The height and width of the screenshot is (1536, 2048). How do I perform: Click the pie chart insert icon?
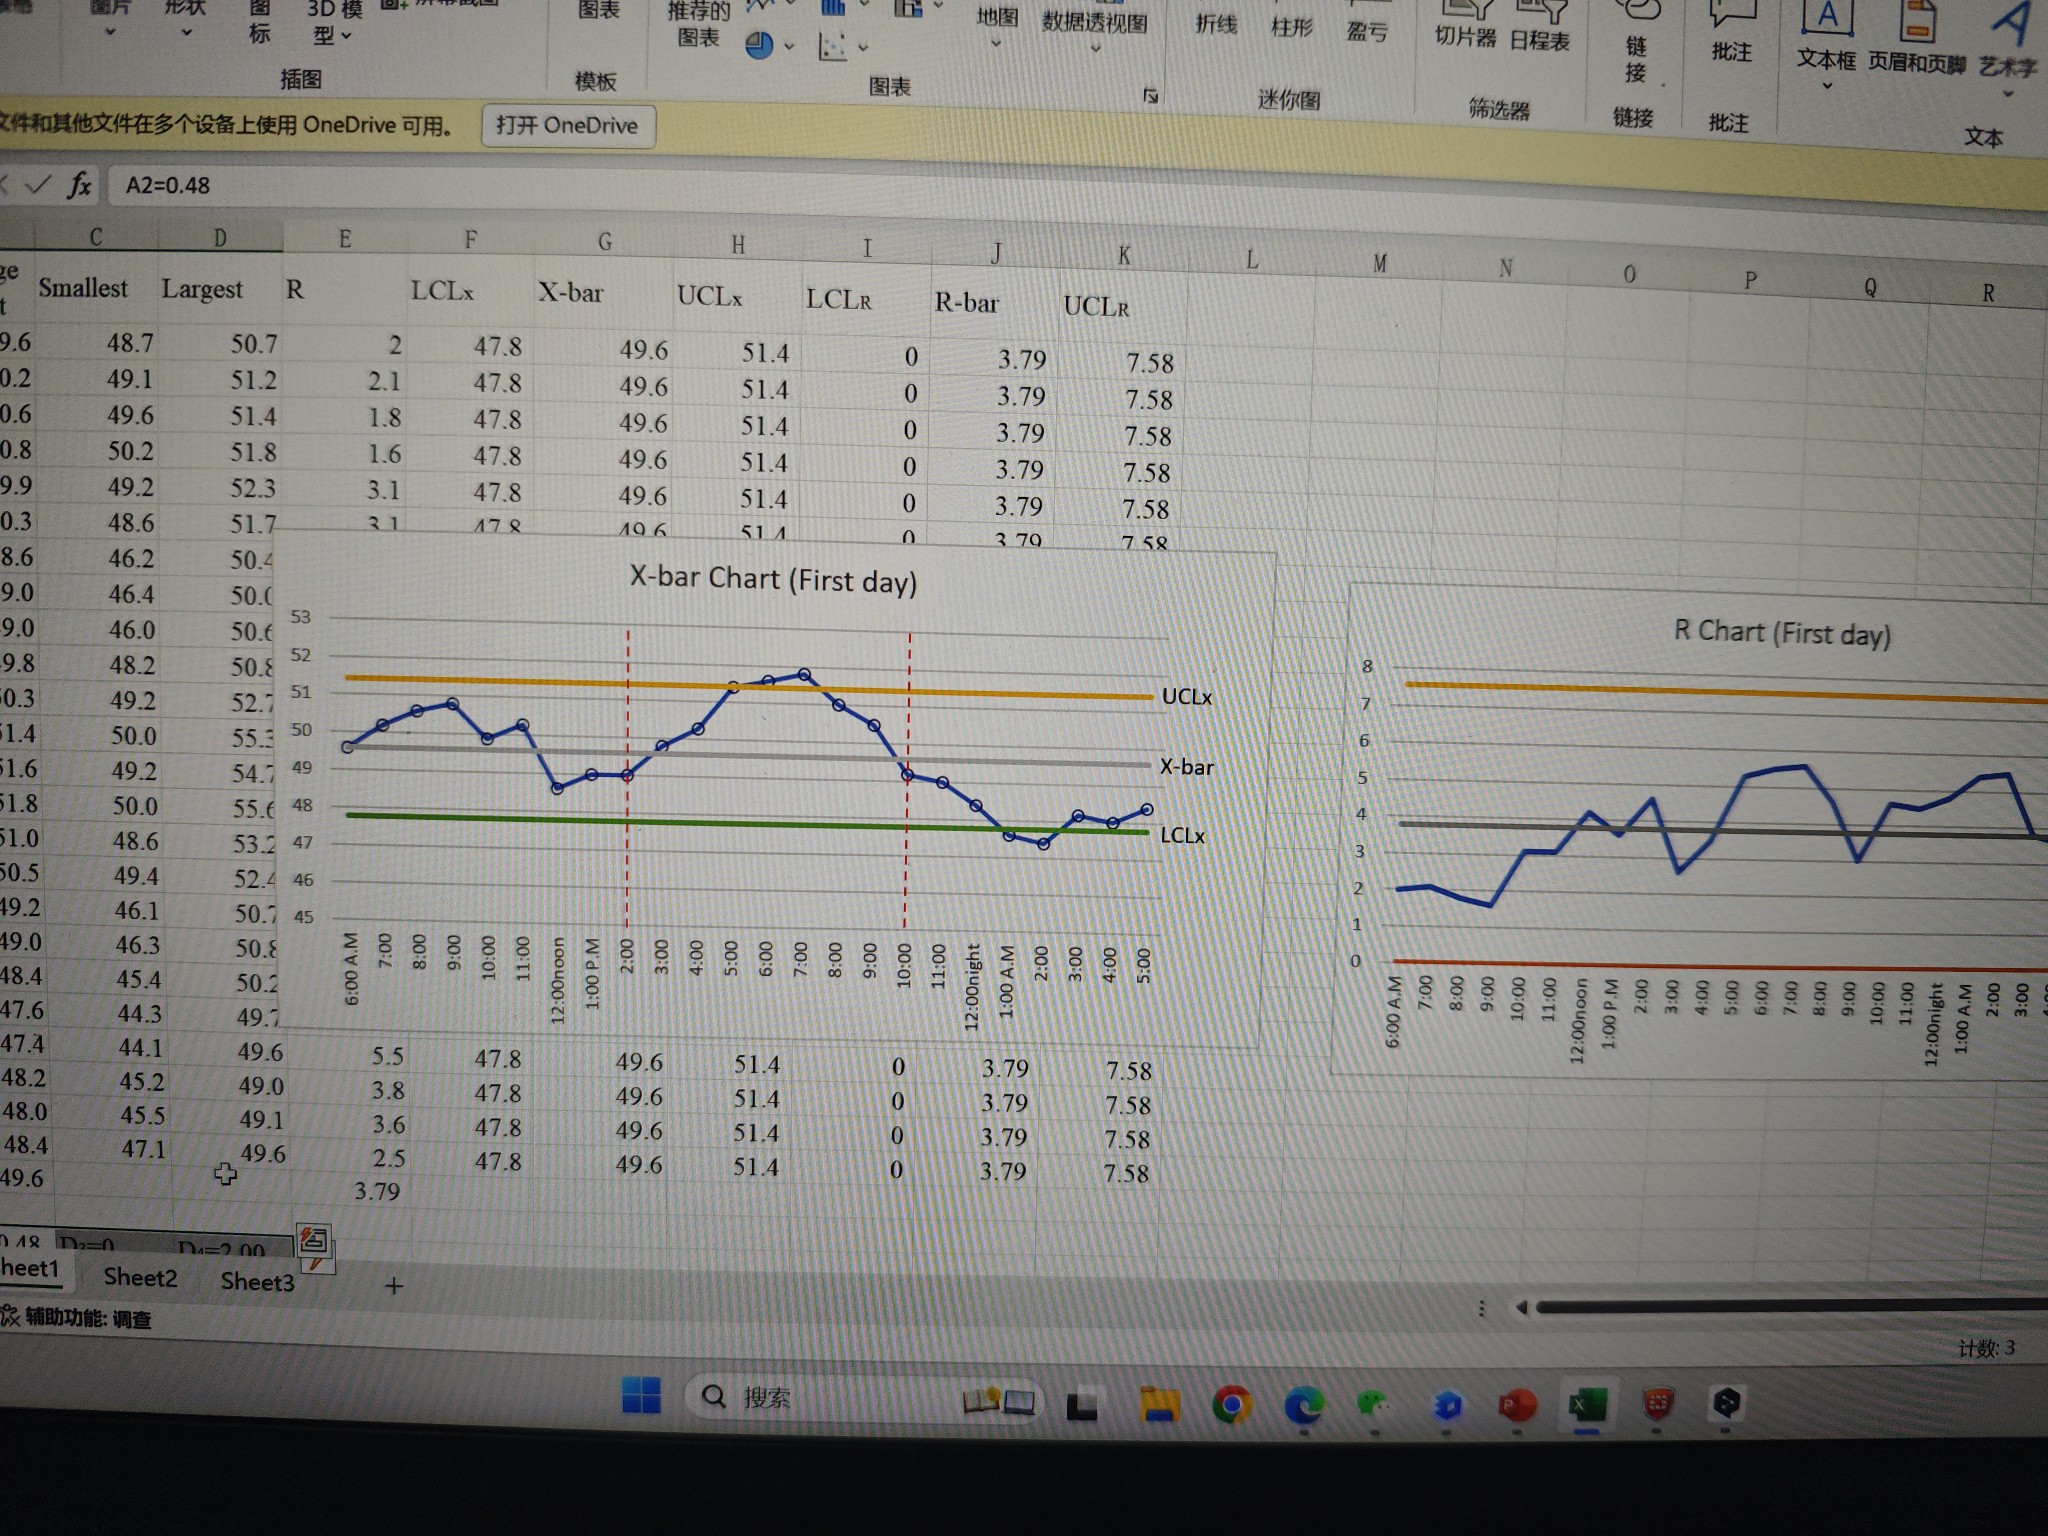[760, 46]
